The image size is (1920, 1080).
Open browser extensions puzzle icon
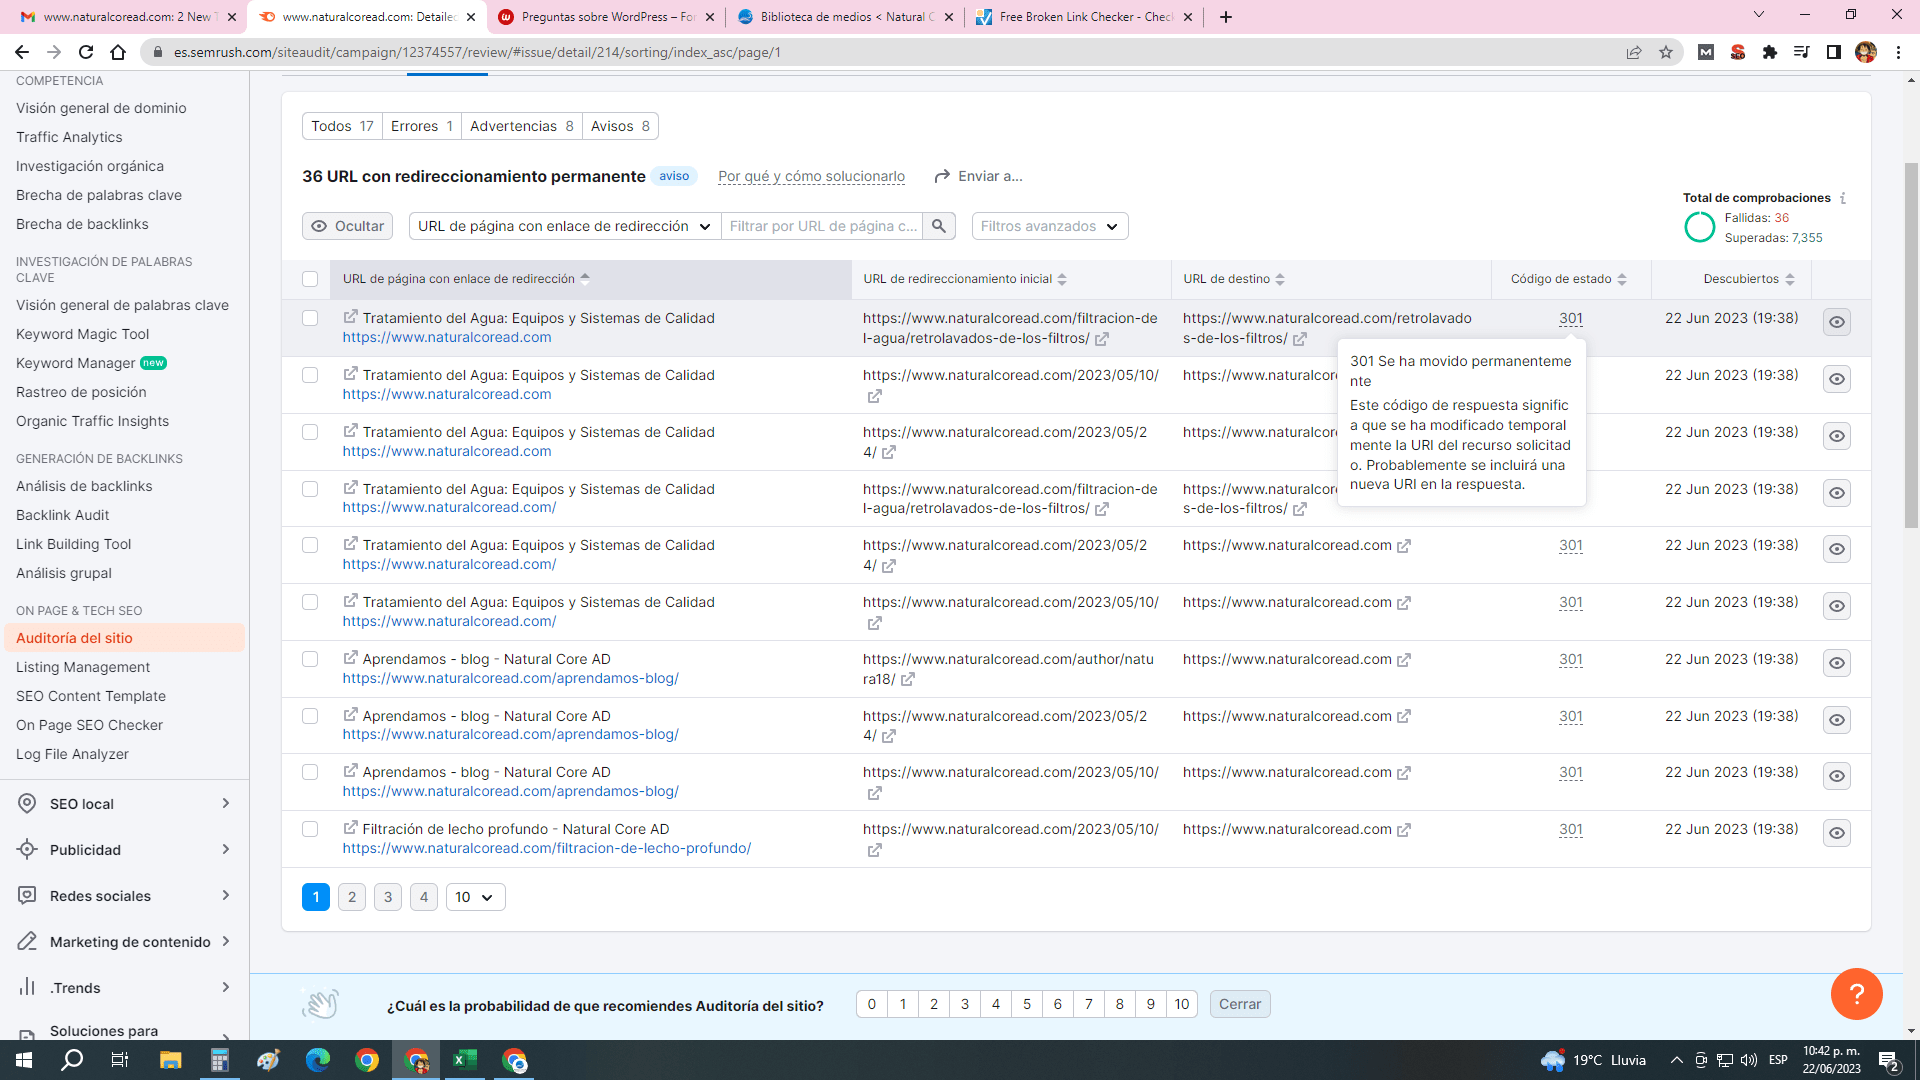pyautogui.click(x=1770, y=52)
